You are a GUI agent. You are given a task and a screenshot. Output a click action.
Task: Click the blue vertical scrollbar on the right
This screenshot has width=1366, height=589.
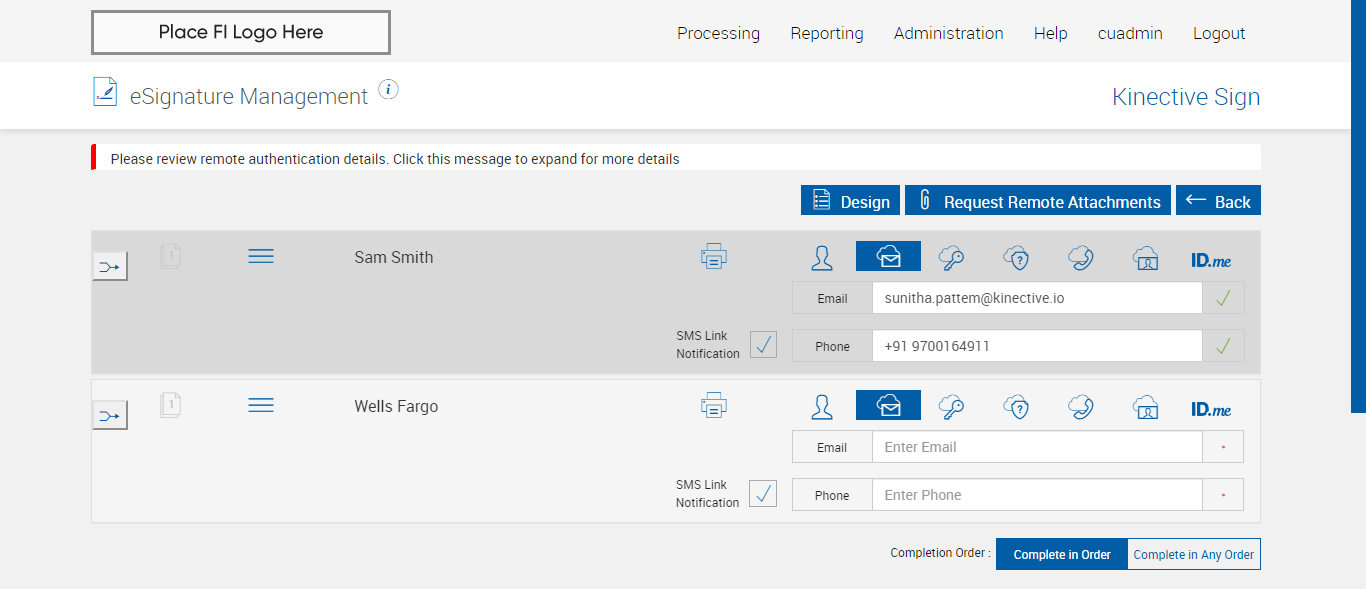[1358, 200]
